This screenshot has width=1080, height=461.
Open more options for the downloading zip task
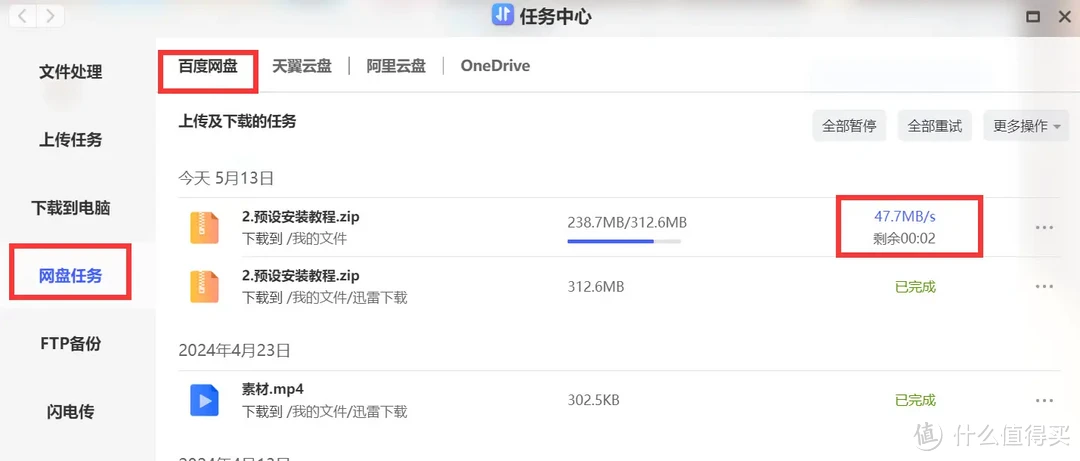(x=1044, y=227)
